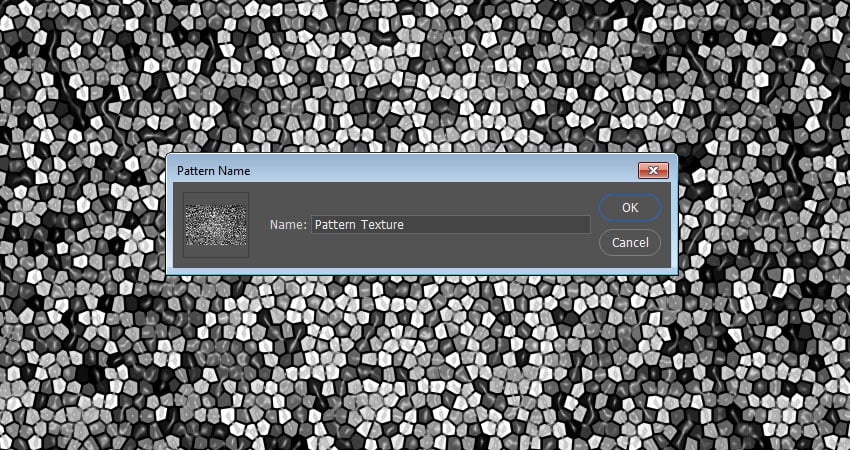This screenshot has width=850, height=450.
Task: Click the "Name:" label
Action: pyautogui.click(x=288, y=224)
